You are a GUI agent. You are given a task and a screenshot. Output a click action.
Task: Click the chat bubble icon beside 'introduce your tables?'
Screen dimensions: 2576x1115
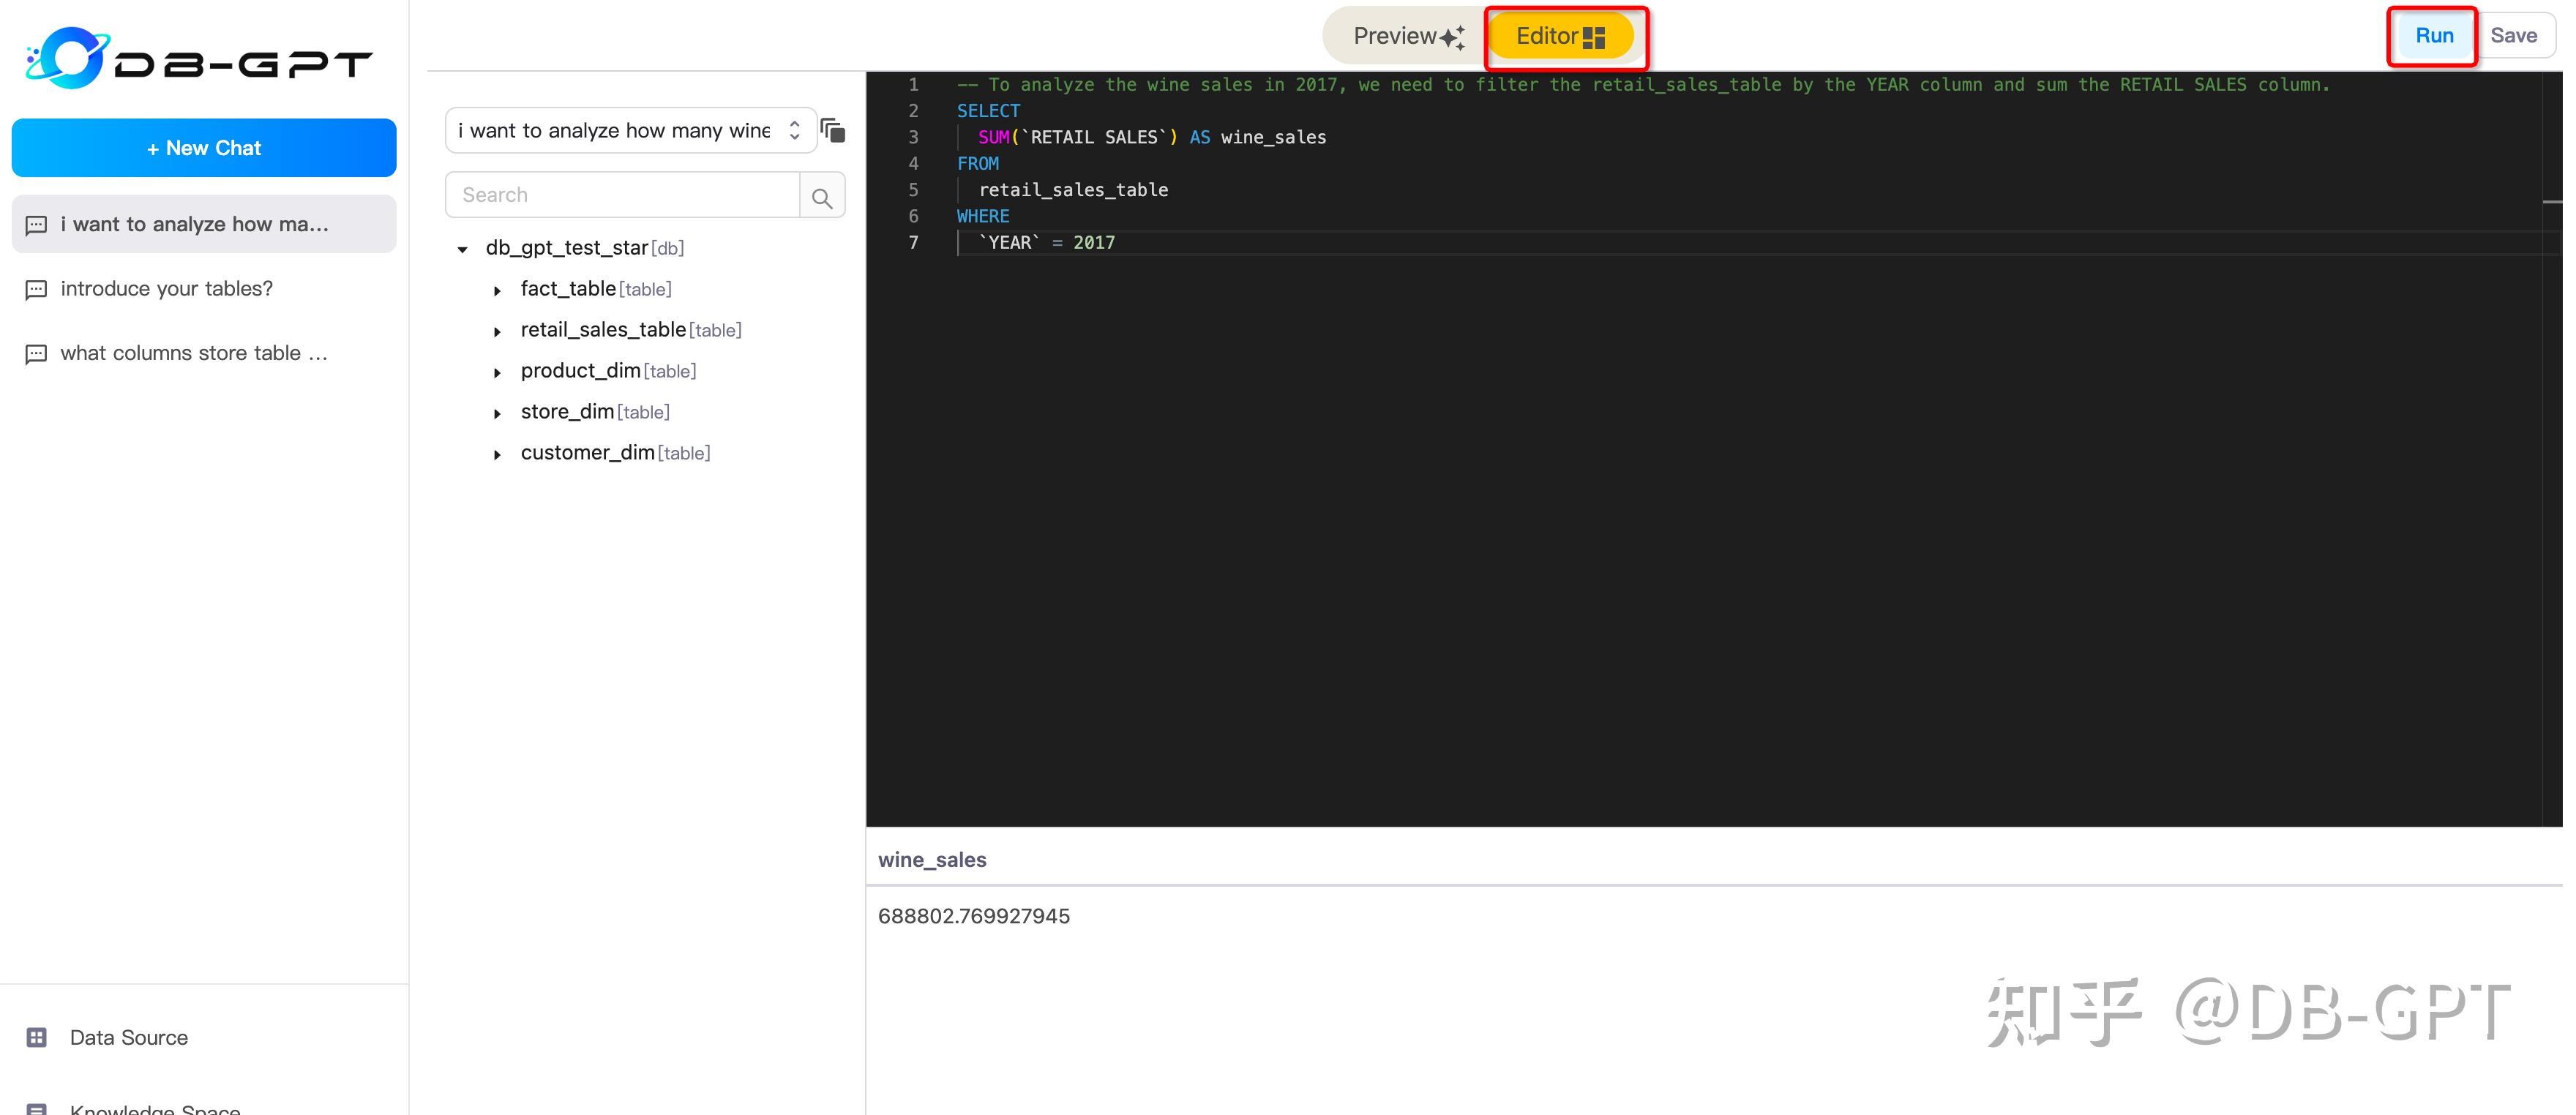pyautogui.click(x=36, y=289)
